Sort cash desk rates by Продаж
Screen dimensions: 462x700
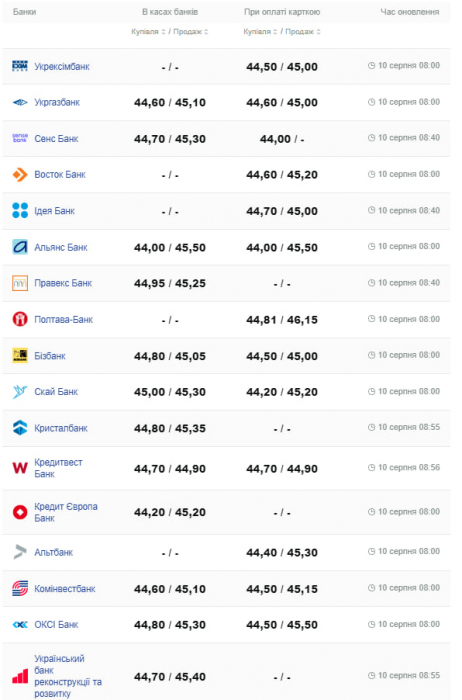(x=191, y=32)
